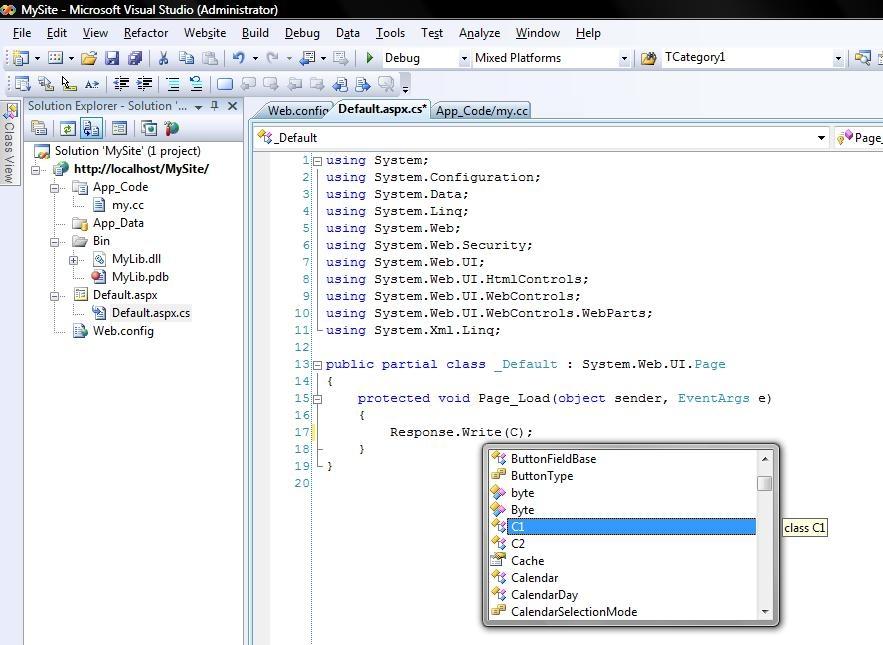Click the Save All icon
Image resolution: width=883 pixels, height=645 pixels.
coord(135,57)
